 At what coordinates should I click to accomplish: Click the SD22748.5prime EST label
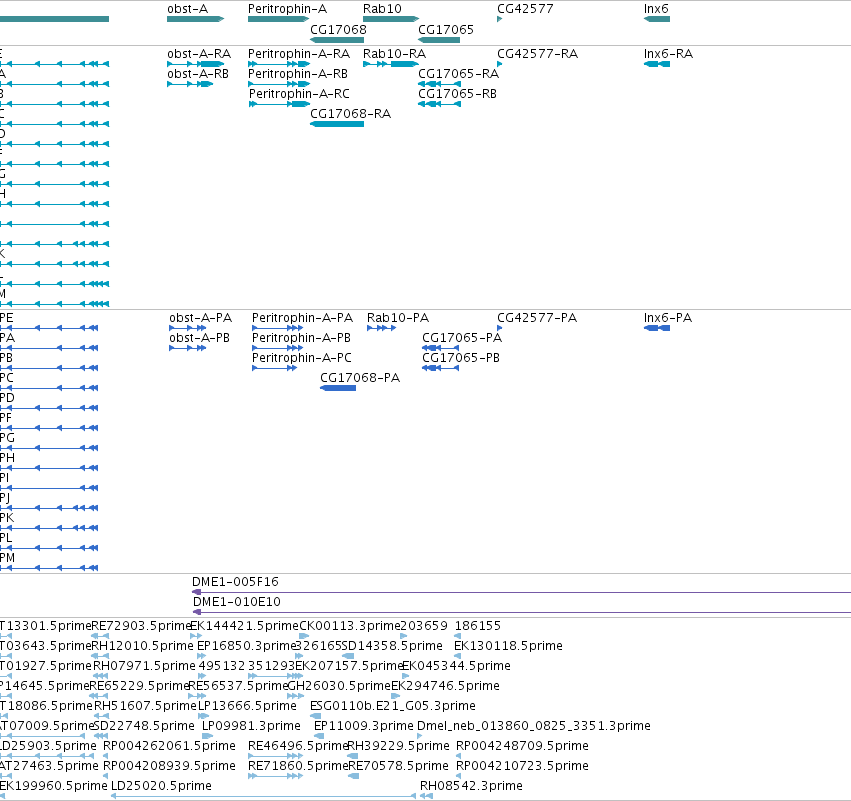(144, 726)
